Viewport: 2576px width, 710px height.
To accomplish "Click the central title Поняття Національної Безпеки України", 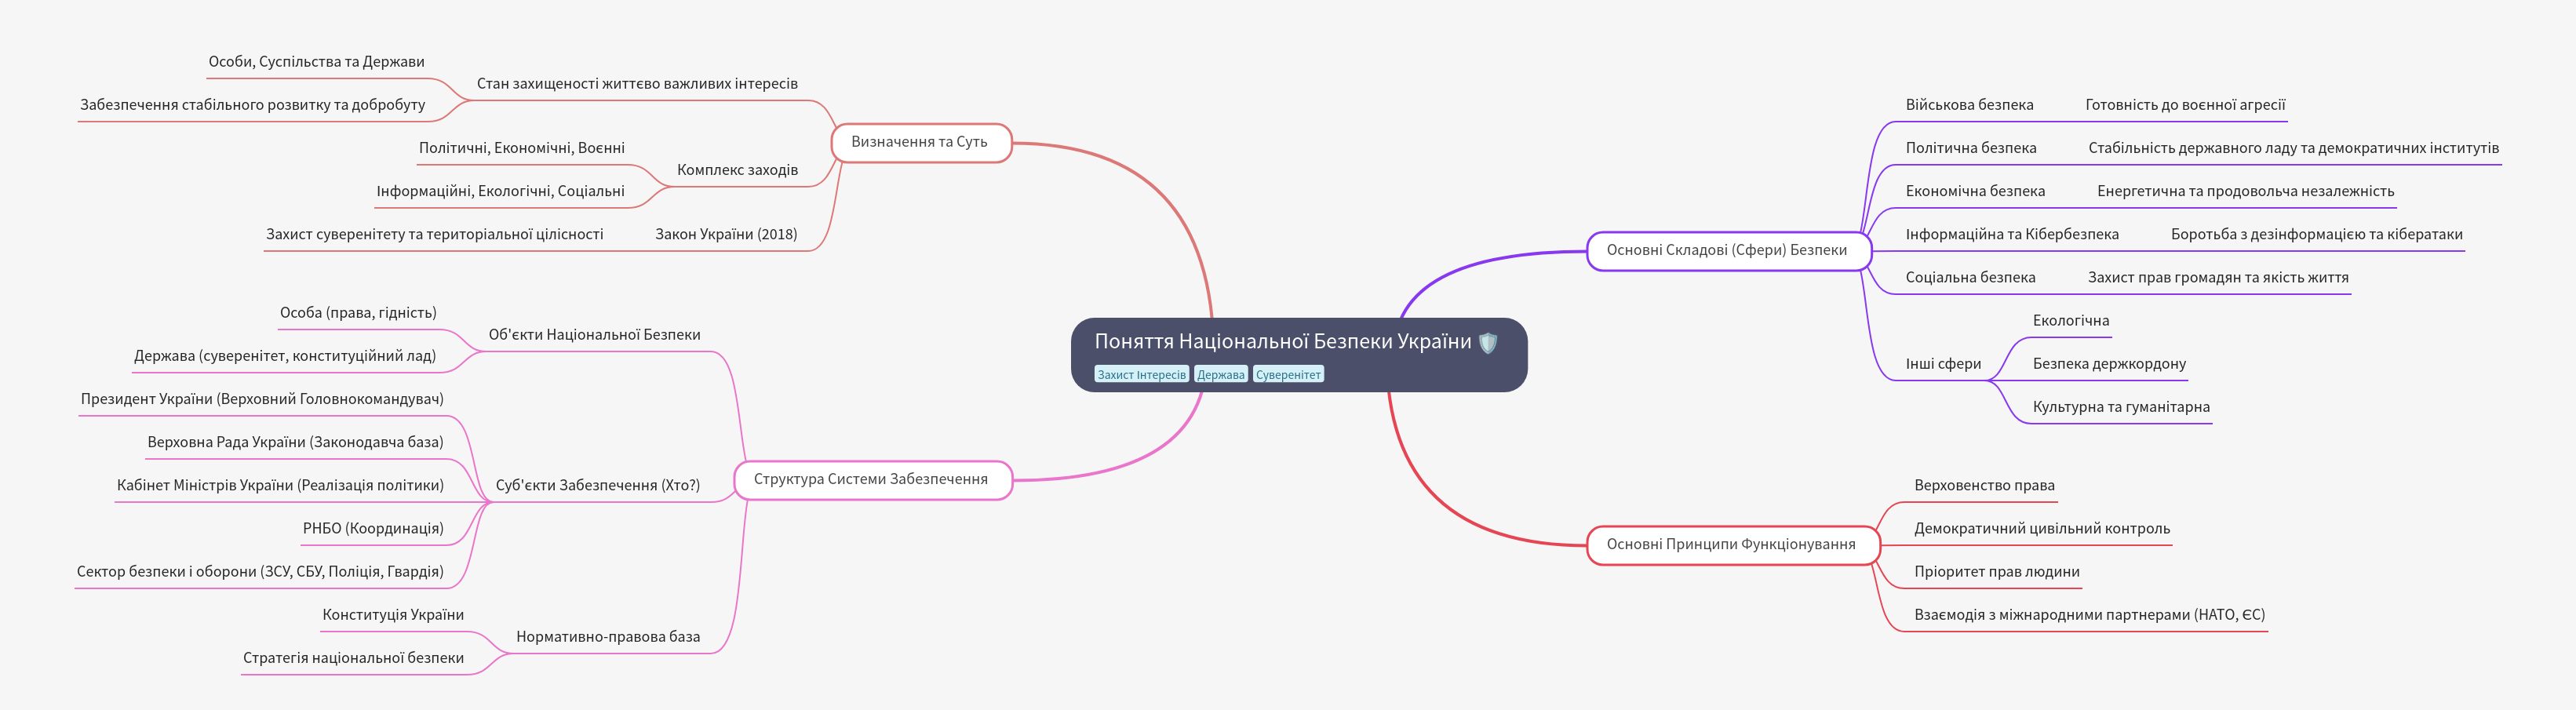I will (x=1282, y=342).
